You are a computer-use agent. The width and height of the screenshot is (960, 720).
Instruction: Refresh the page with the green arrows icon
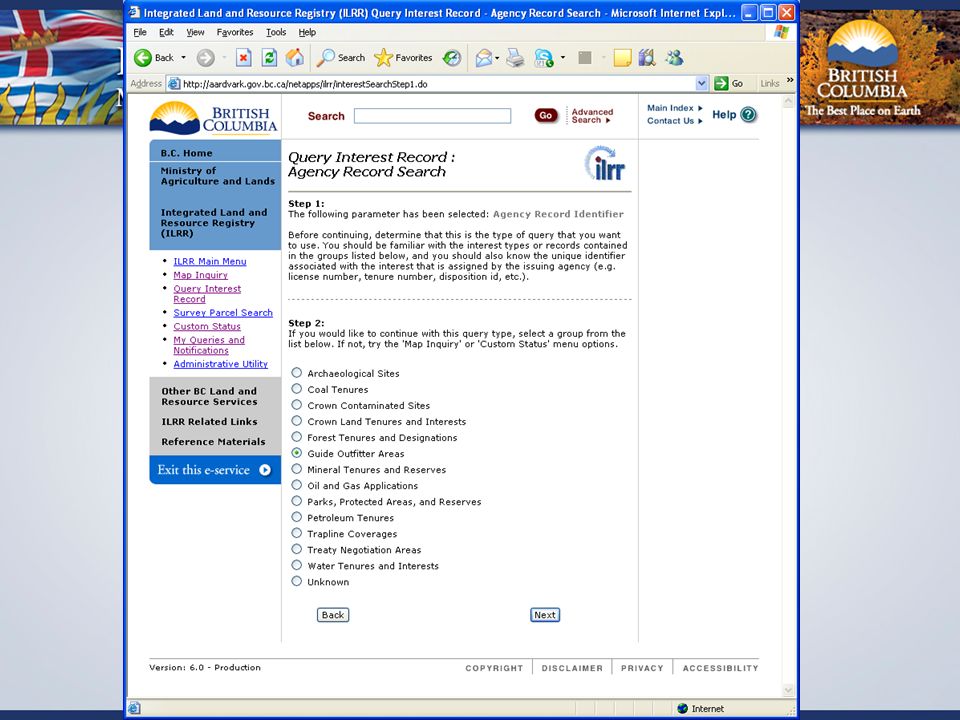click(269, 58)
